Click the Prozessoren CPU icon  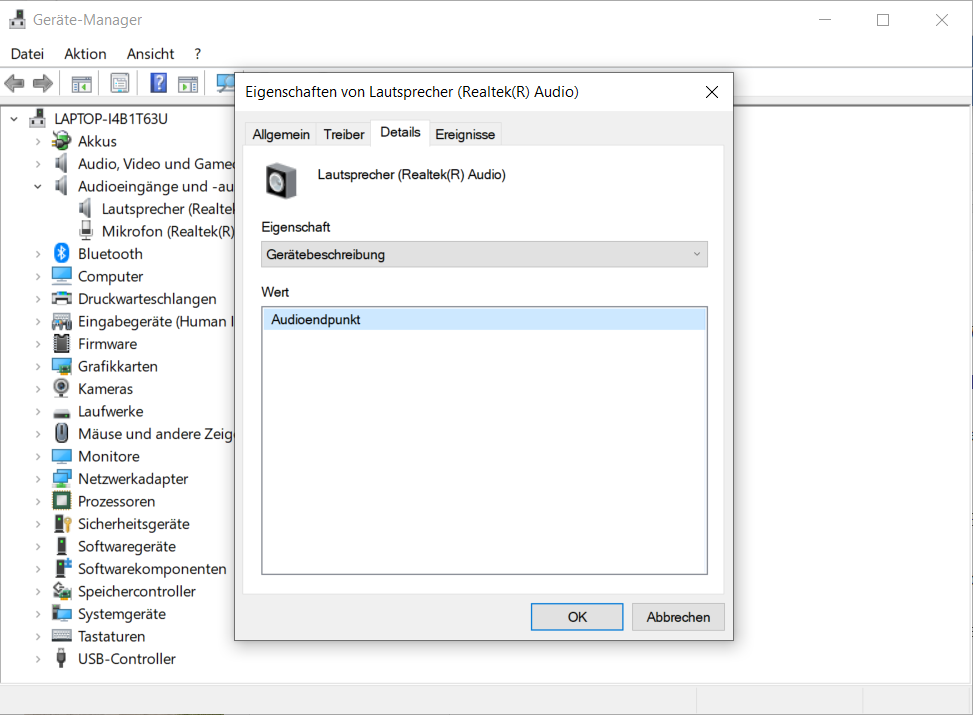(61, 500)
